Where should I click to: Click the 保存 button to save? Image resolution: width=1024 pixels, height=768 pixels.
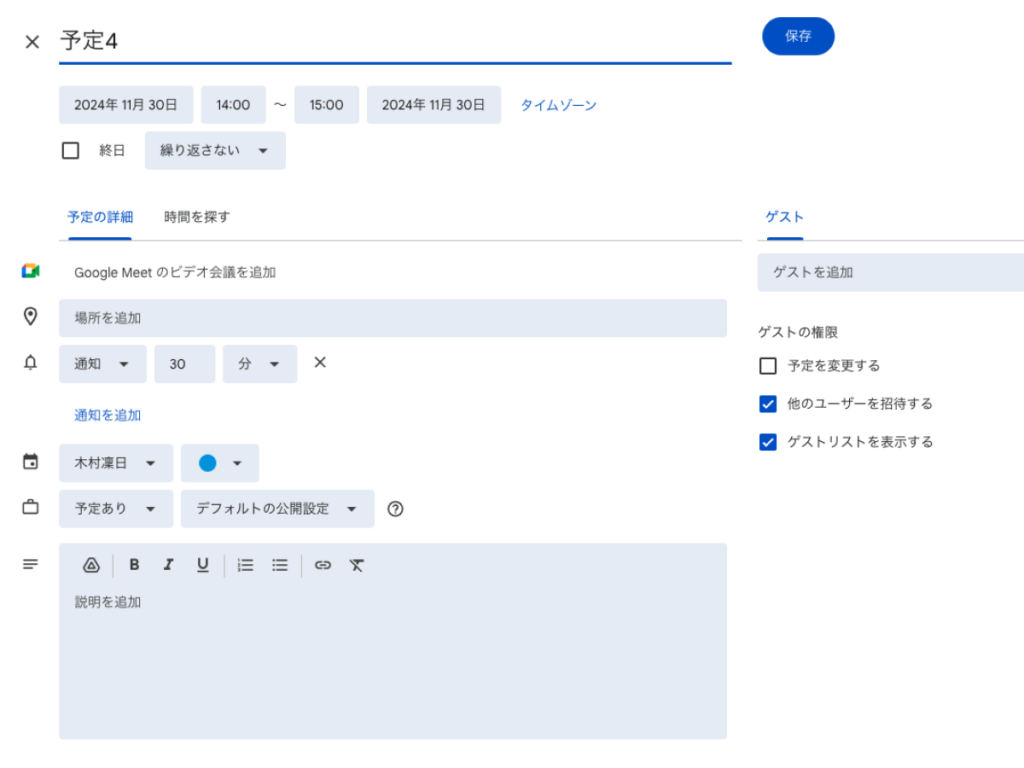(798, 36)
